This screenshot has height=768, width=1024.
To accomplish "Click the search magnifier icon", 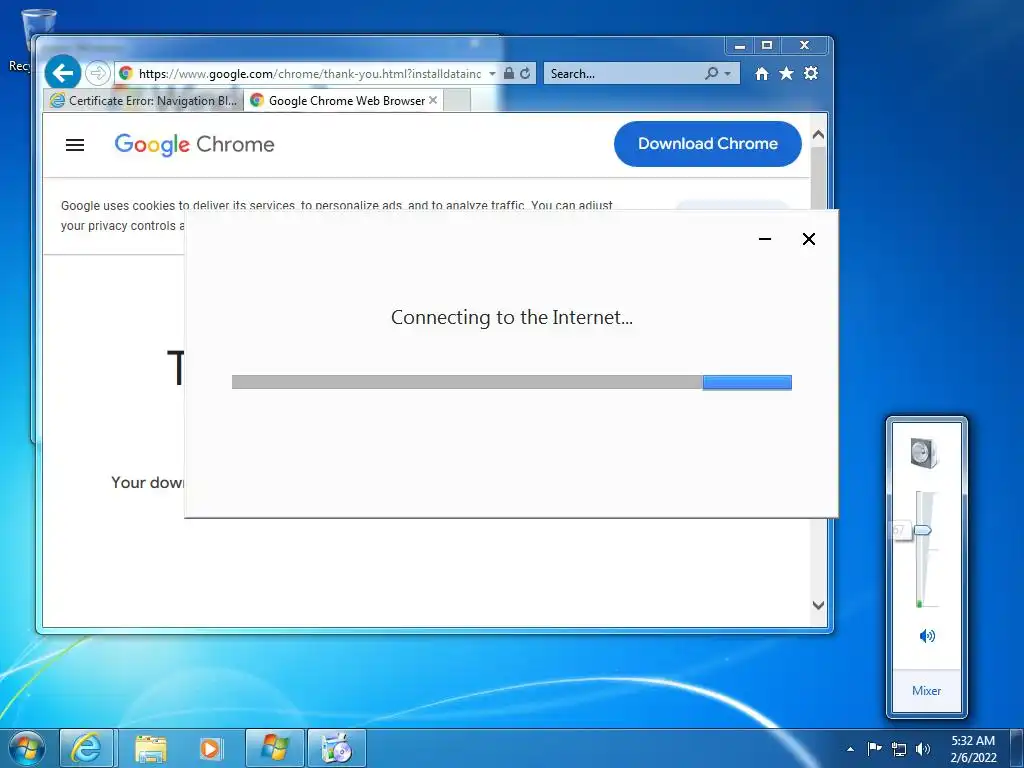I will 711,74.
